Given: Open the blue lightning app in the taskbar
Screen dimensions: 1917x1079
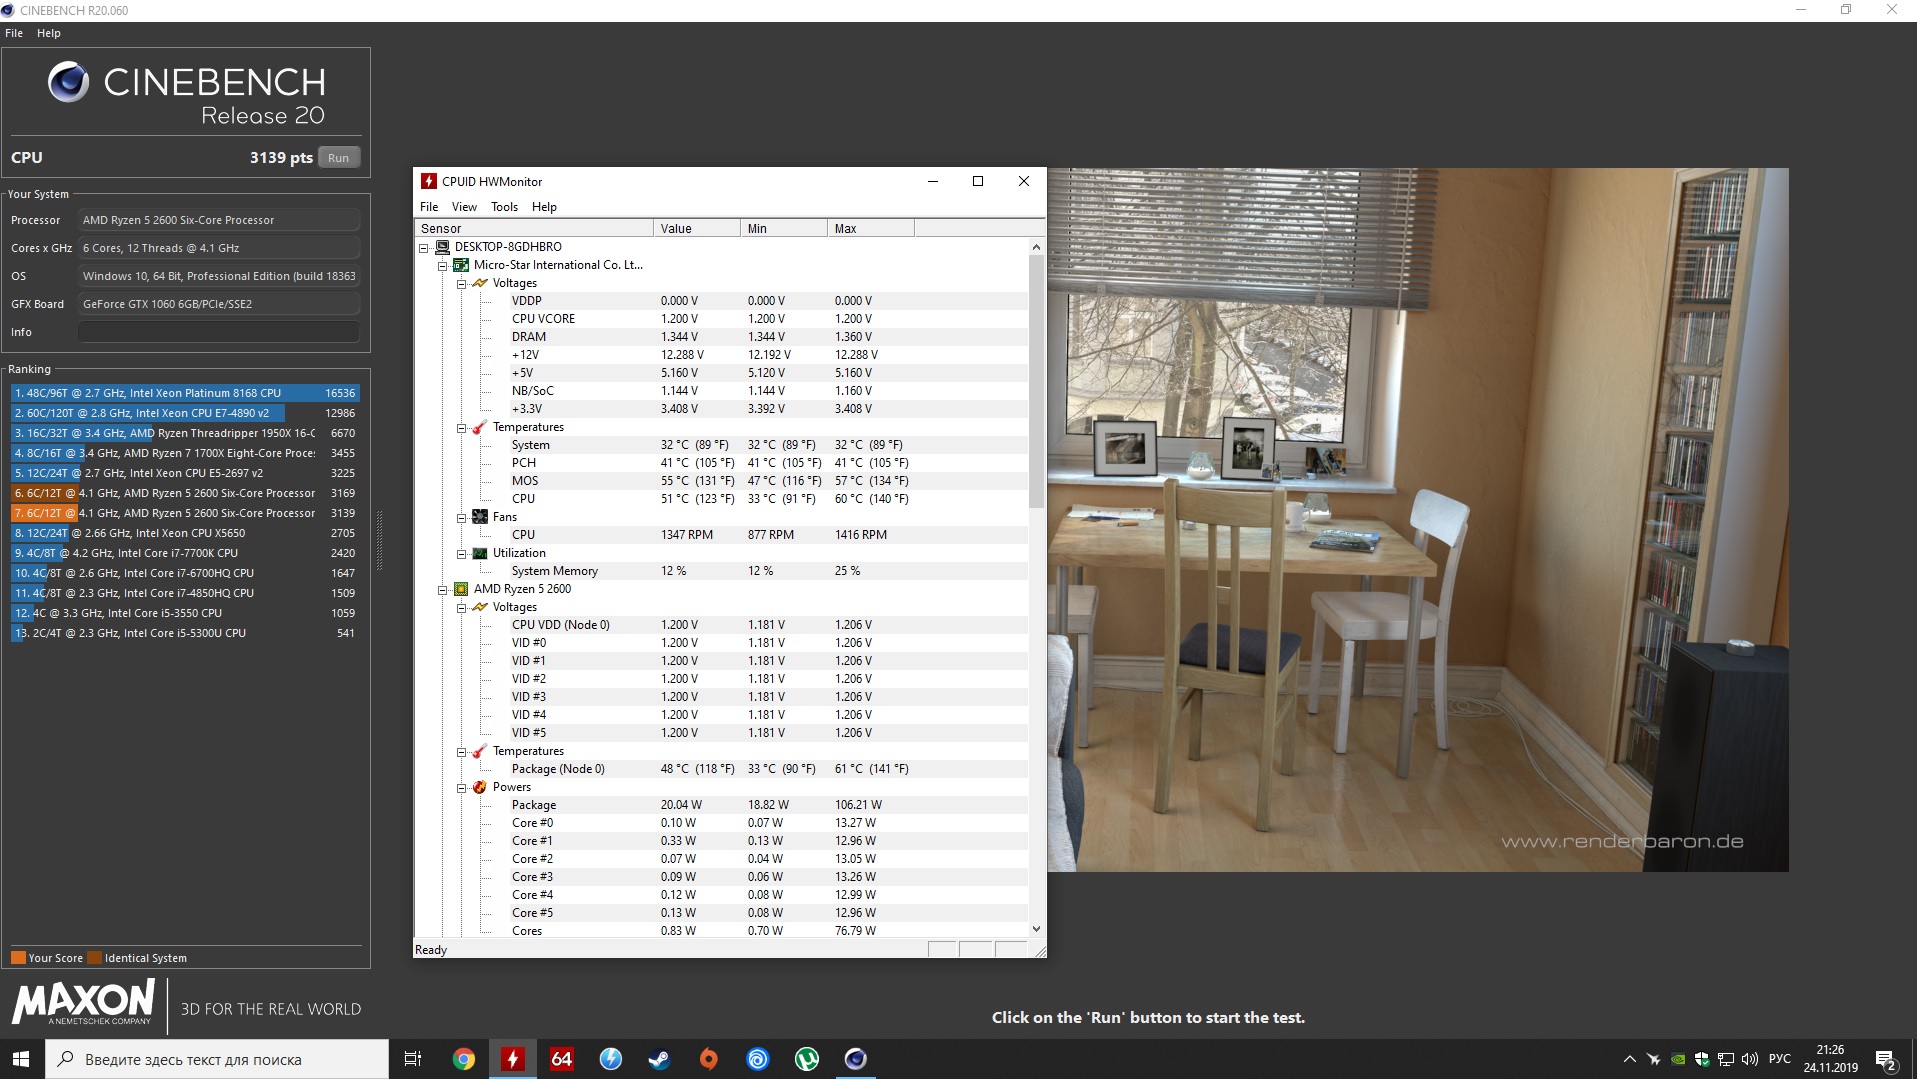Looking at the screenshot, I should point(610,1059).
